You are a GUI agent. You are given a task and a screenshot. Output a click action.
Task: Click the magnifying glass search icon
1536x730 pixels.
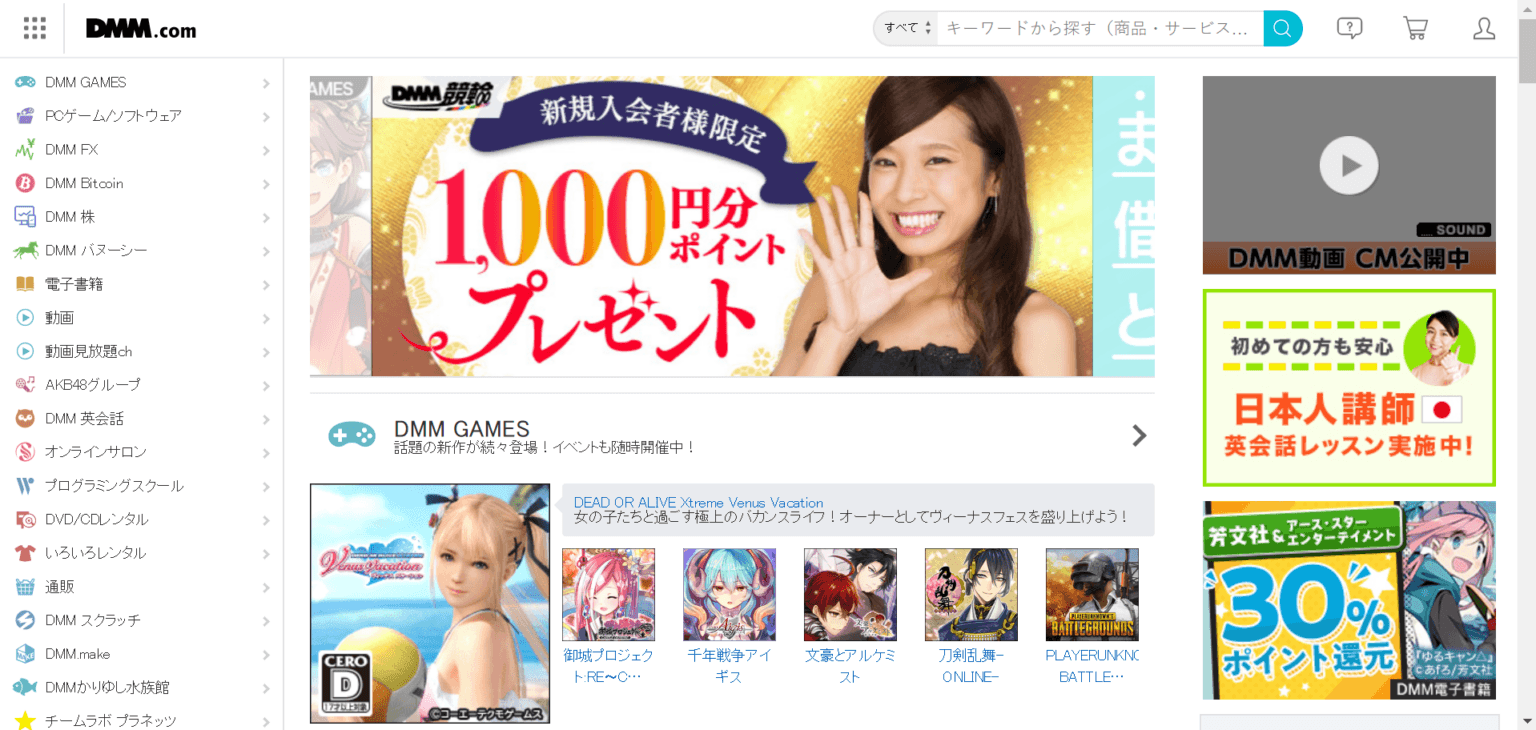pos(1282,28)
